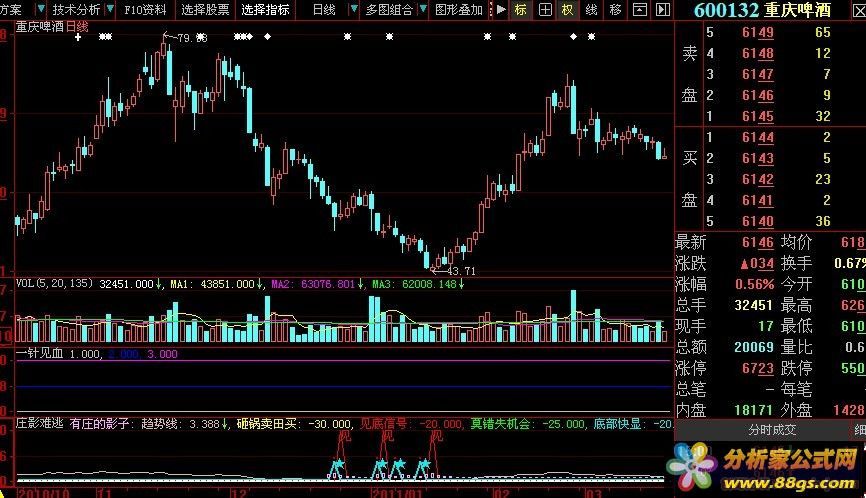Click the 内盘 value 18171
This screenshot has height=498, width=866.
click(753, 410)
